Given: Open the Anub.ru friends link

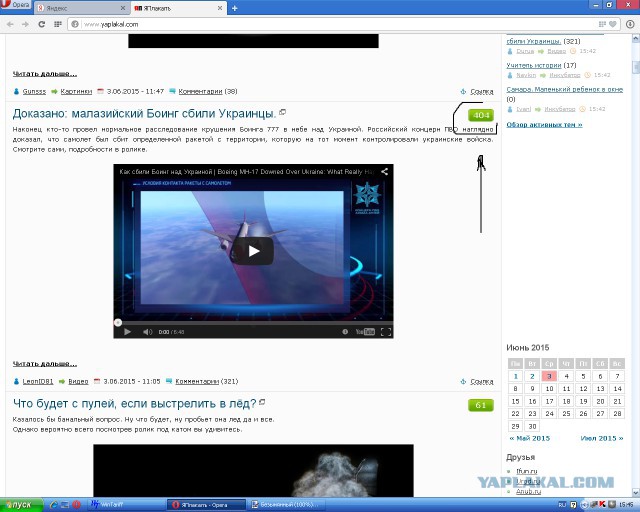Looking at the screenshot, I should tap(528, 492).
